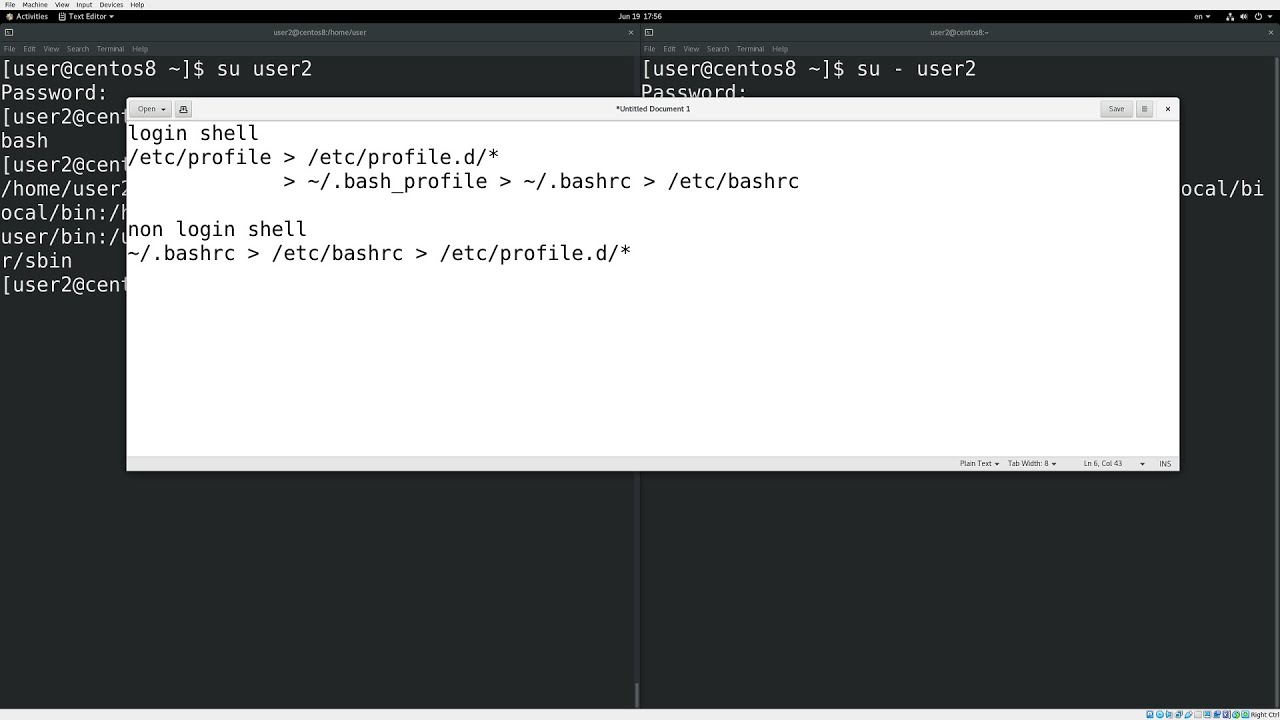The image size is (1280, 720).
Task: Open the right terminal's window menu icon
Action: (649, 32)
